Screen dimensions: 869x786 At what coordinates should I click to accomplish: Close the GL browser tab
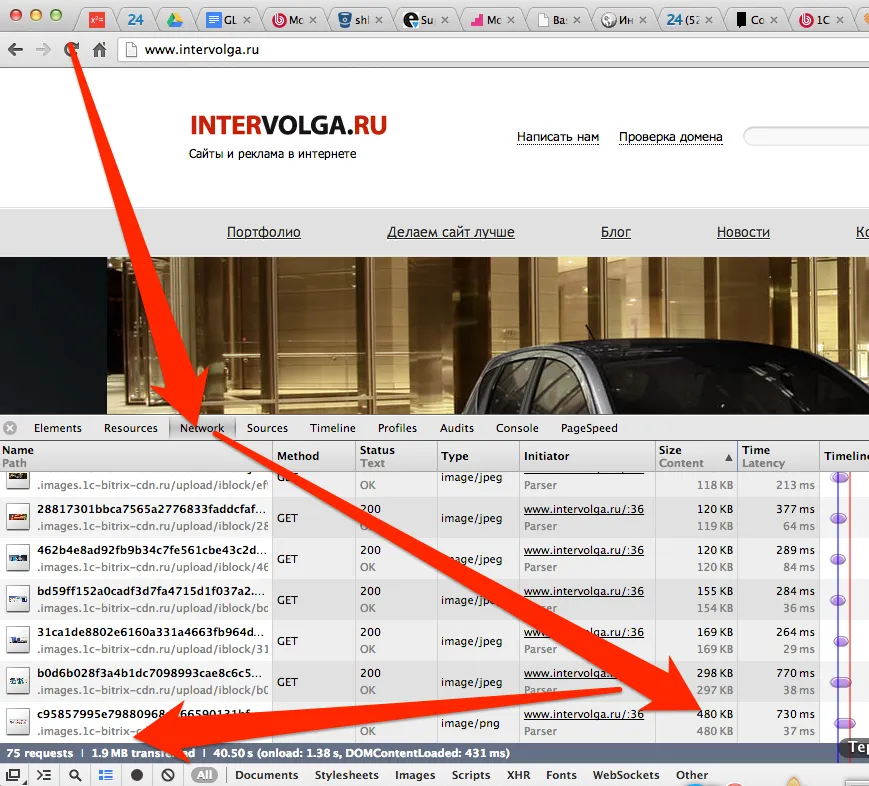click(247, 20)
